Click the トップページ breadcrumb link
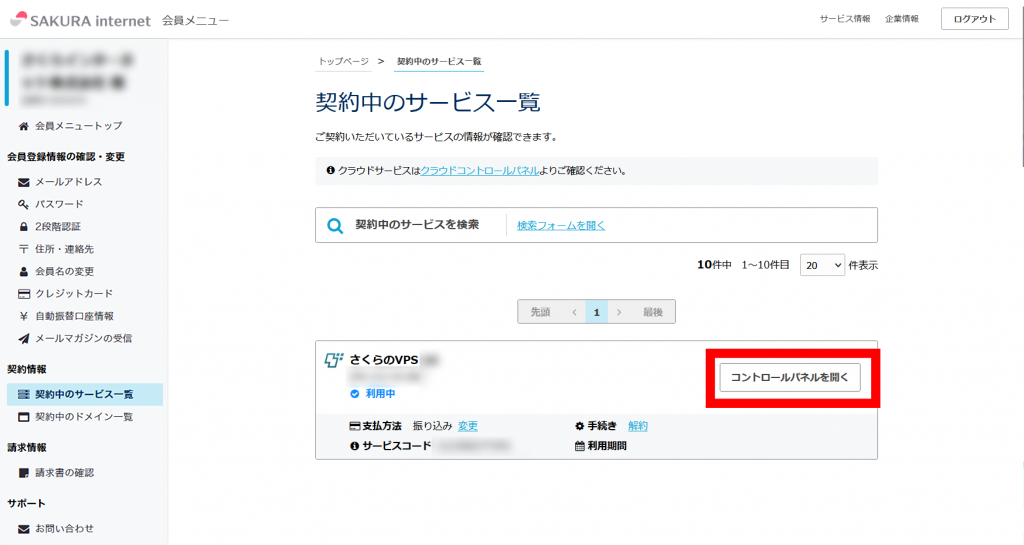The image size is (1024, 545). point(344,61)
